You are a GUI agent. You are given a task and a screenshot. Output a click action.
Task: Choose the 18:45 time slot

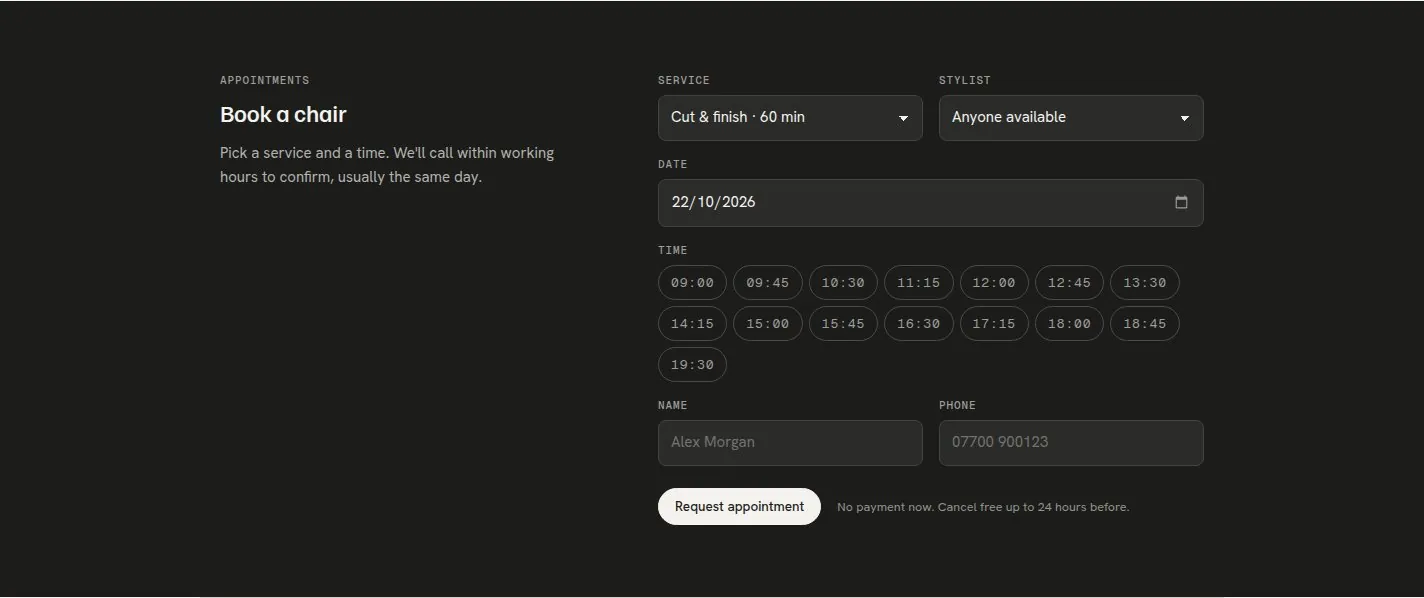(1145, 324)
